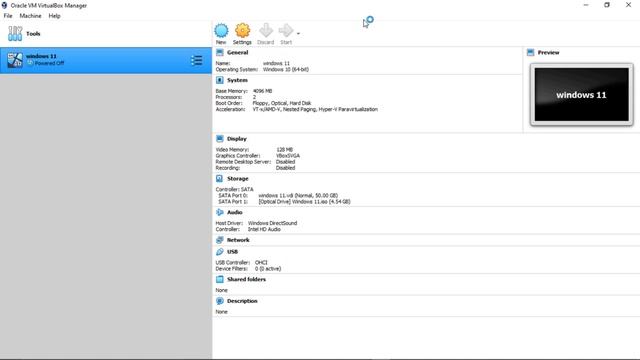
Task: Click the Floppy, Optical, Hard Disk boot order
Action: point(282,103)
